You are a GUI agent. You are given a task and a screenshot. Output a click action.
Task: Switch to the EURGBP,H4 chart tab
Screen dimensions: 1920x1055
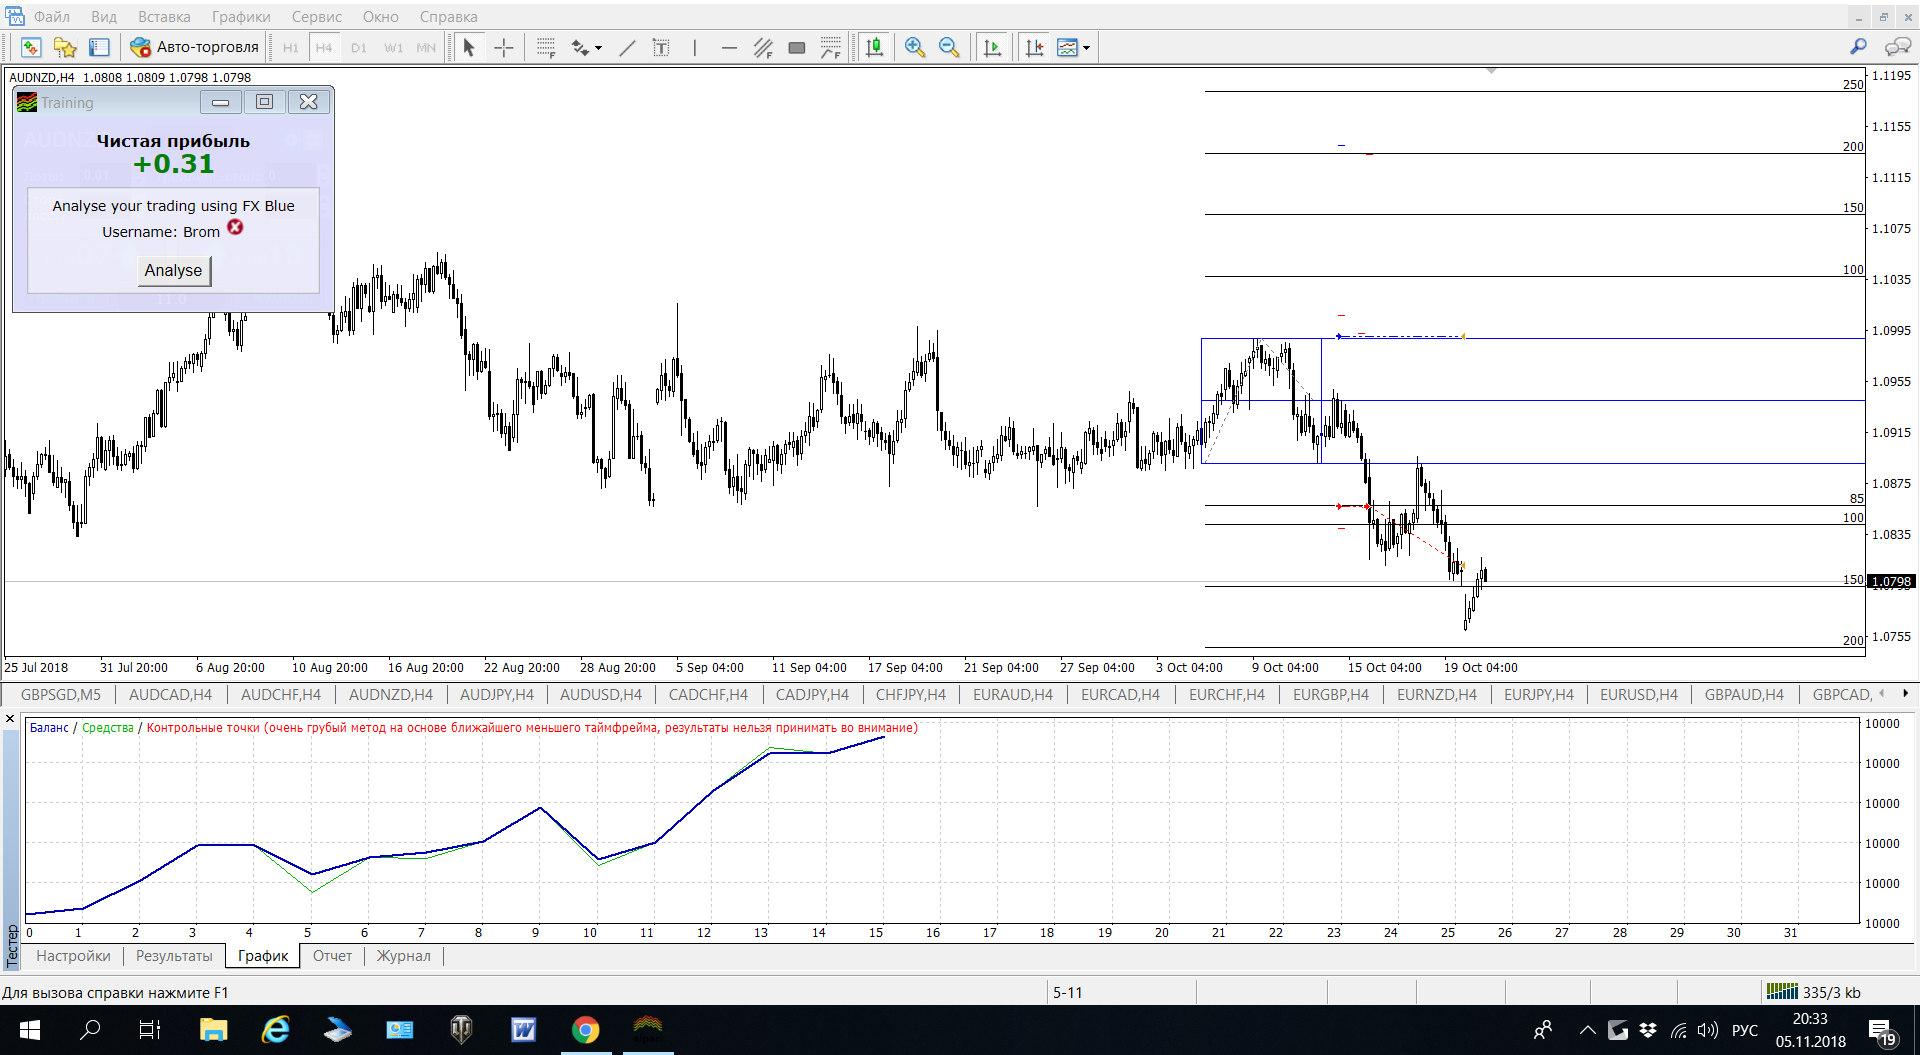pyautogui.click(x=1330, y=694)
